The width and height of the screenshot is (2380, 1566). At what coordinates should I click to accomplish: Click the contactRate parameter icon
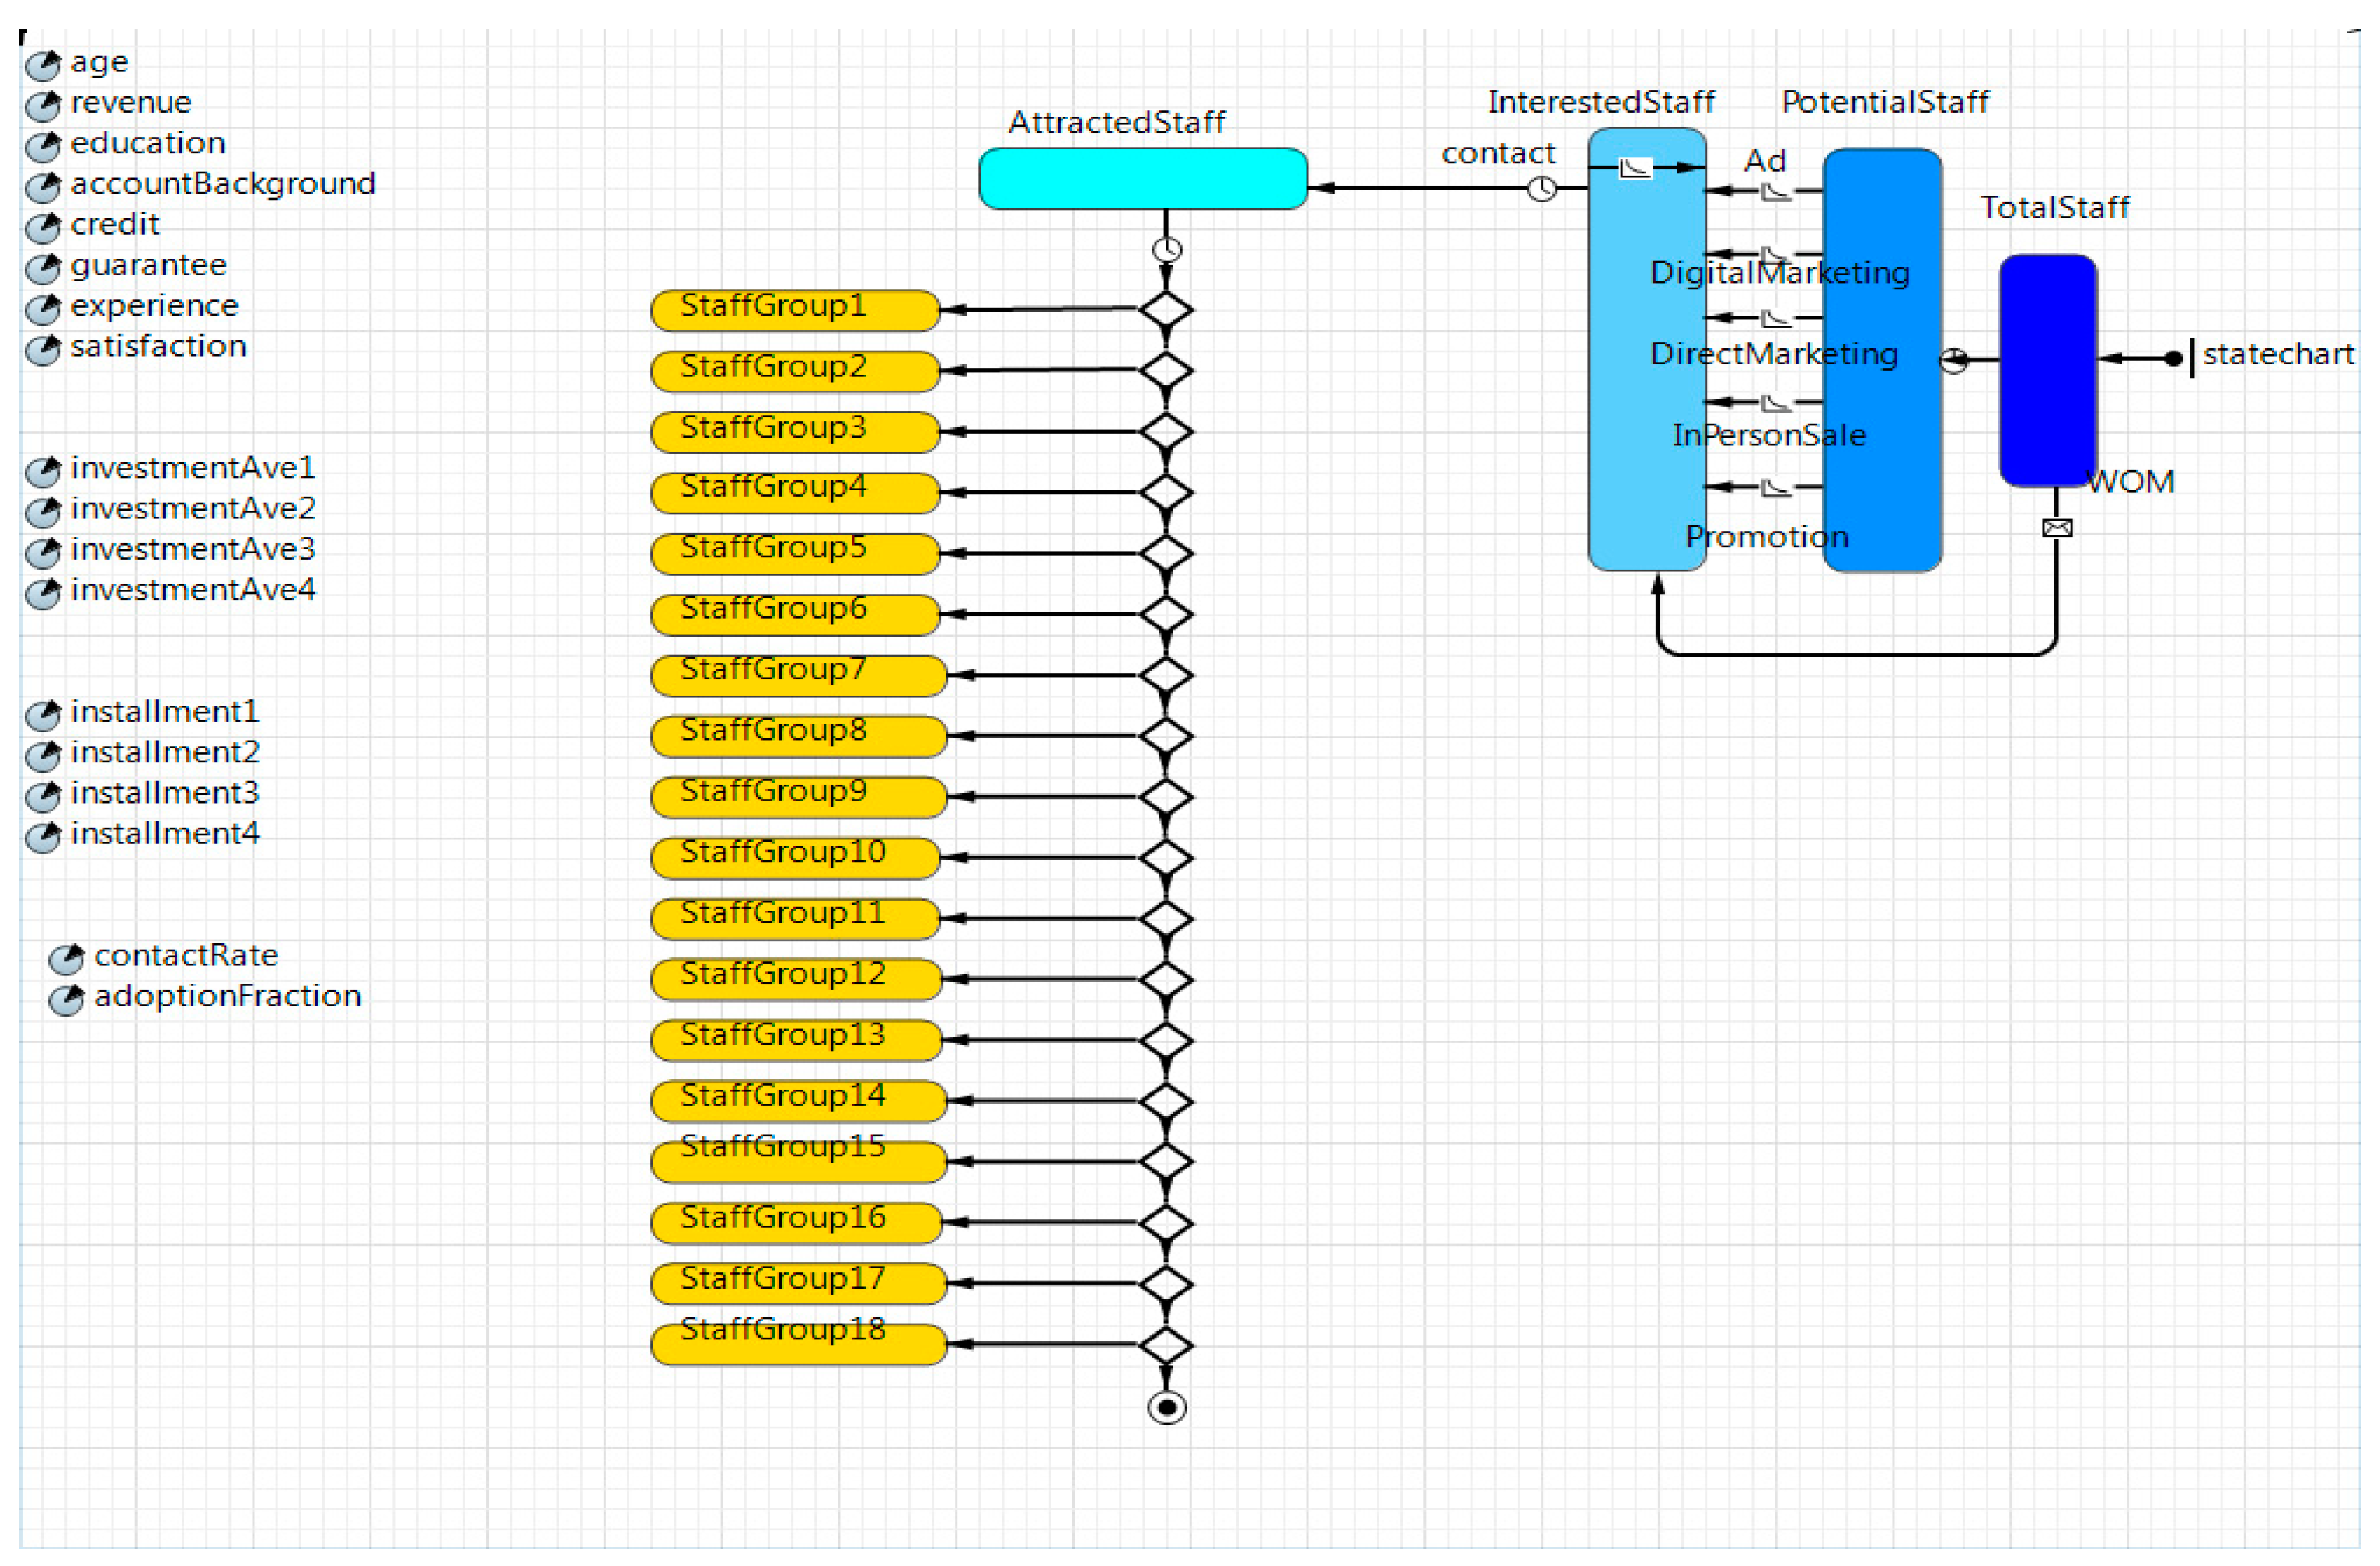click(66, 960)
